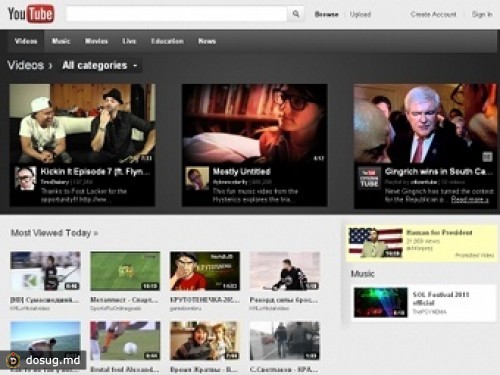Open the kneeling hockey player thumbnail
The width and height of the screenshot is (500, 375).
click(x=285, y=271)
